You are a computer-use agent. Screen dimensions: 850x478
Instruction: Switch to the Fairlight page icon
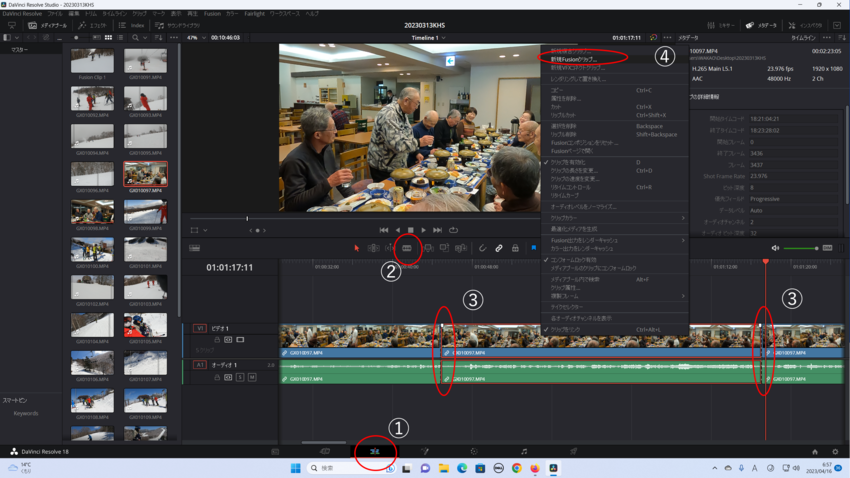pos(524,451)
